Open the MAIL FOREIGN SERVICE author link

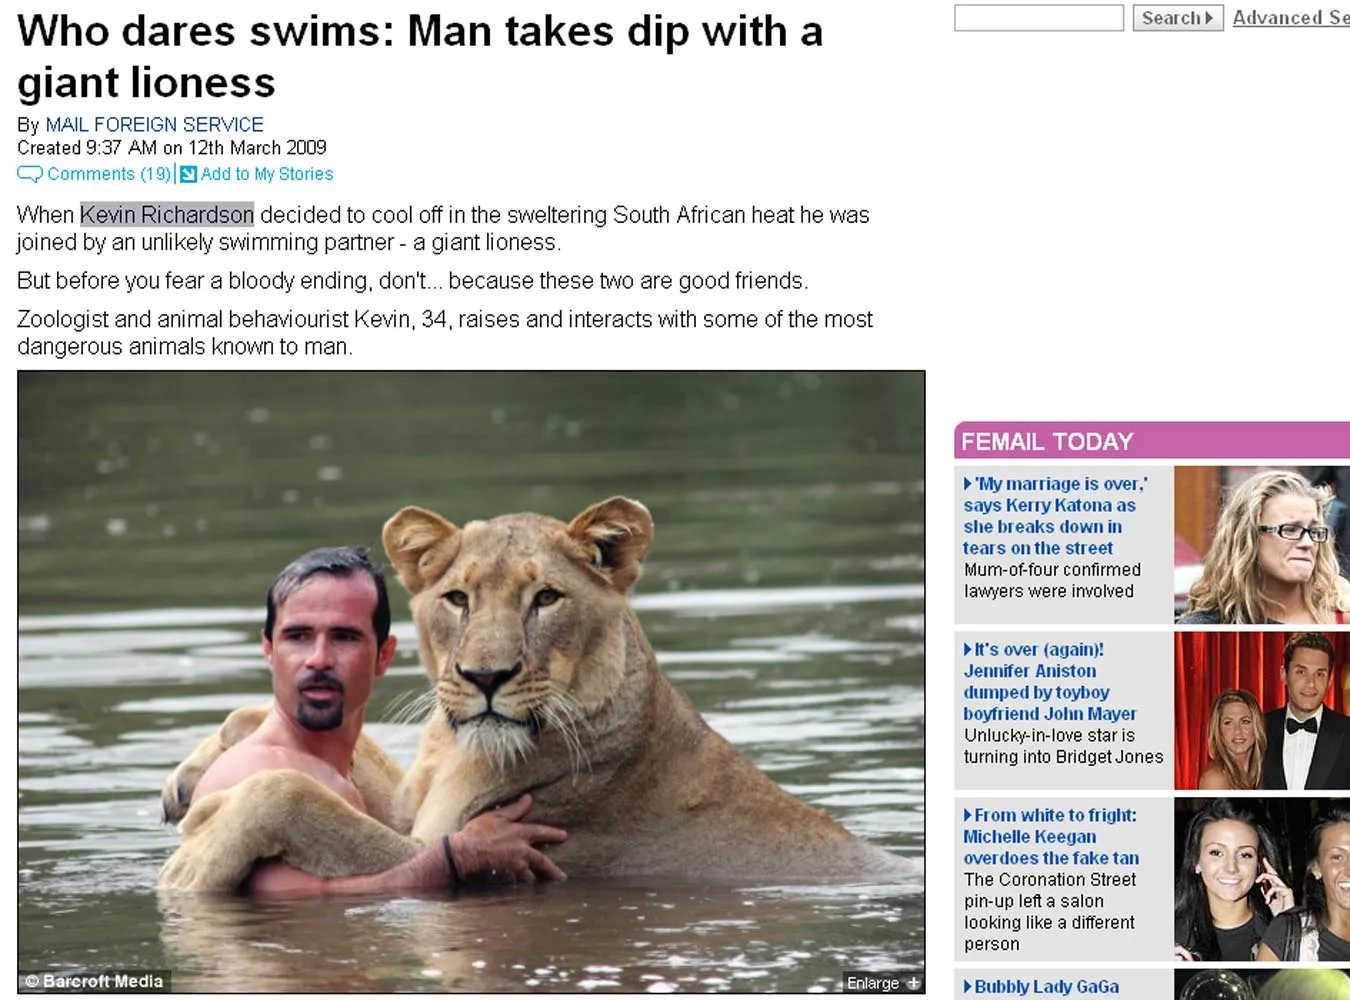[154, 125]
